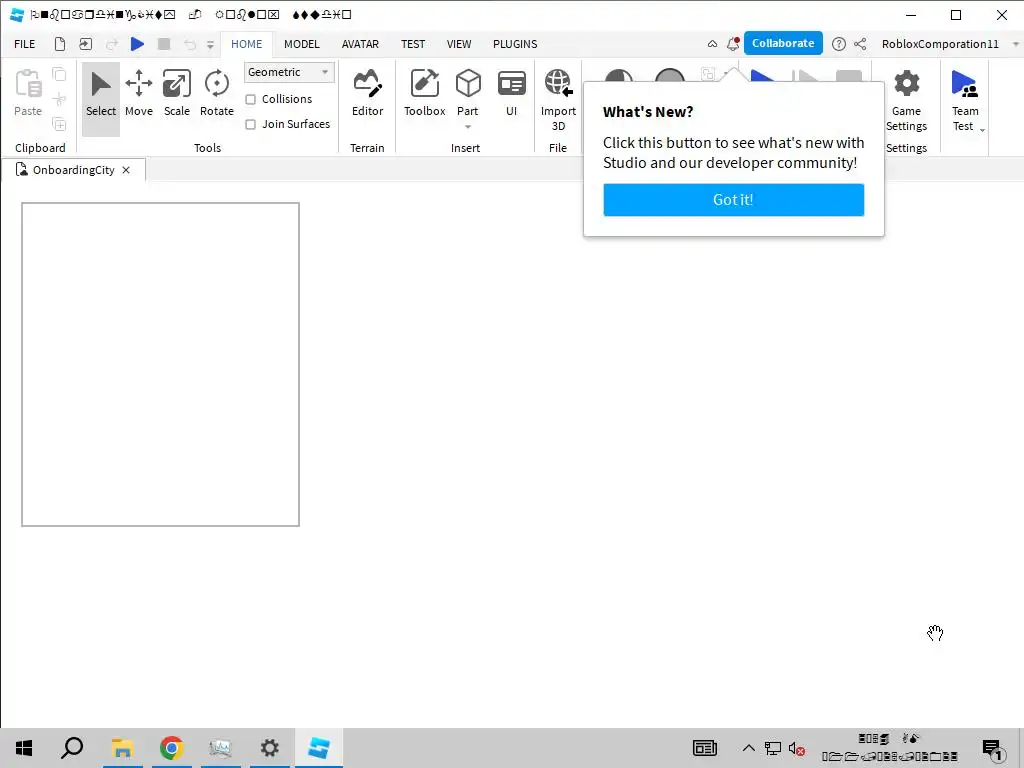Open the Geometric mode dropdown
Image resolution: width=1024 pixels, height=768 pixels.
(x=289, y=72)
